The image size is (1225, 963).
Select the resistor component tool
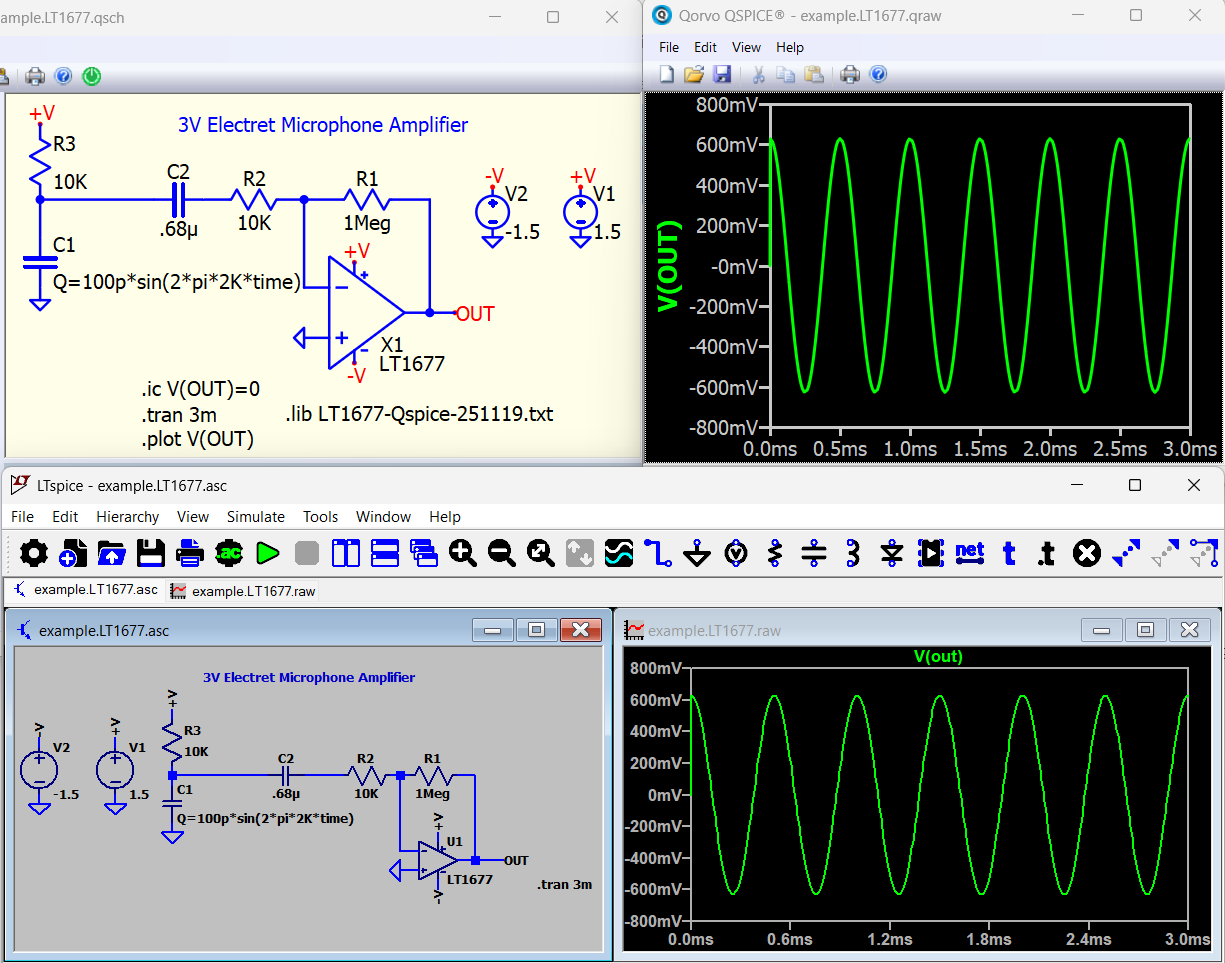(x=775, y=552)
